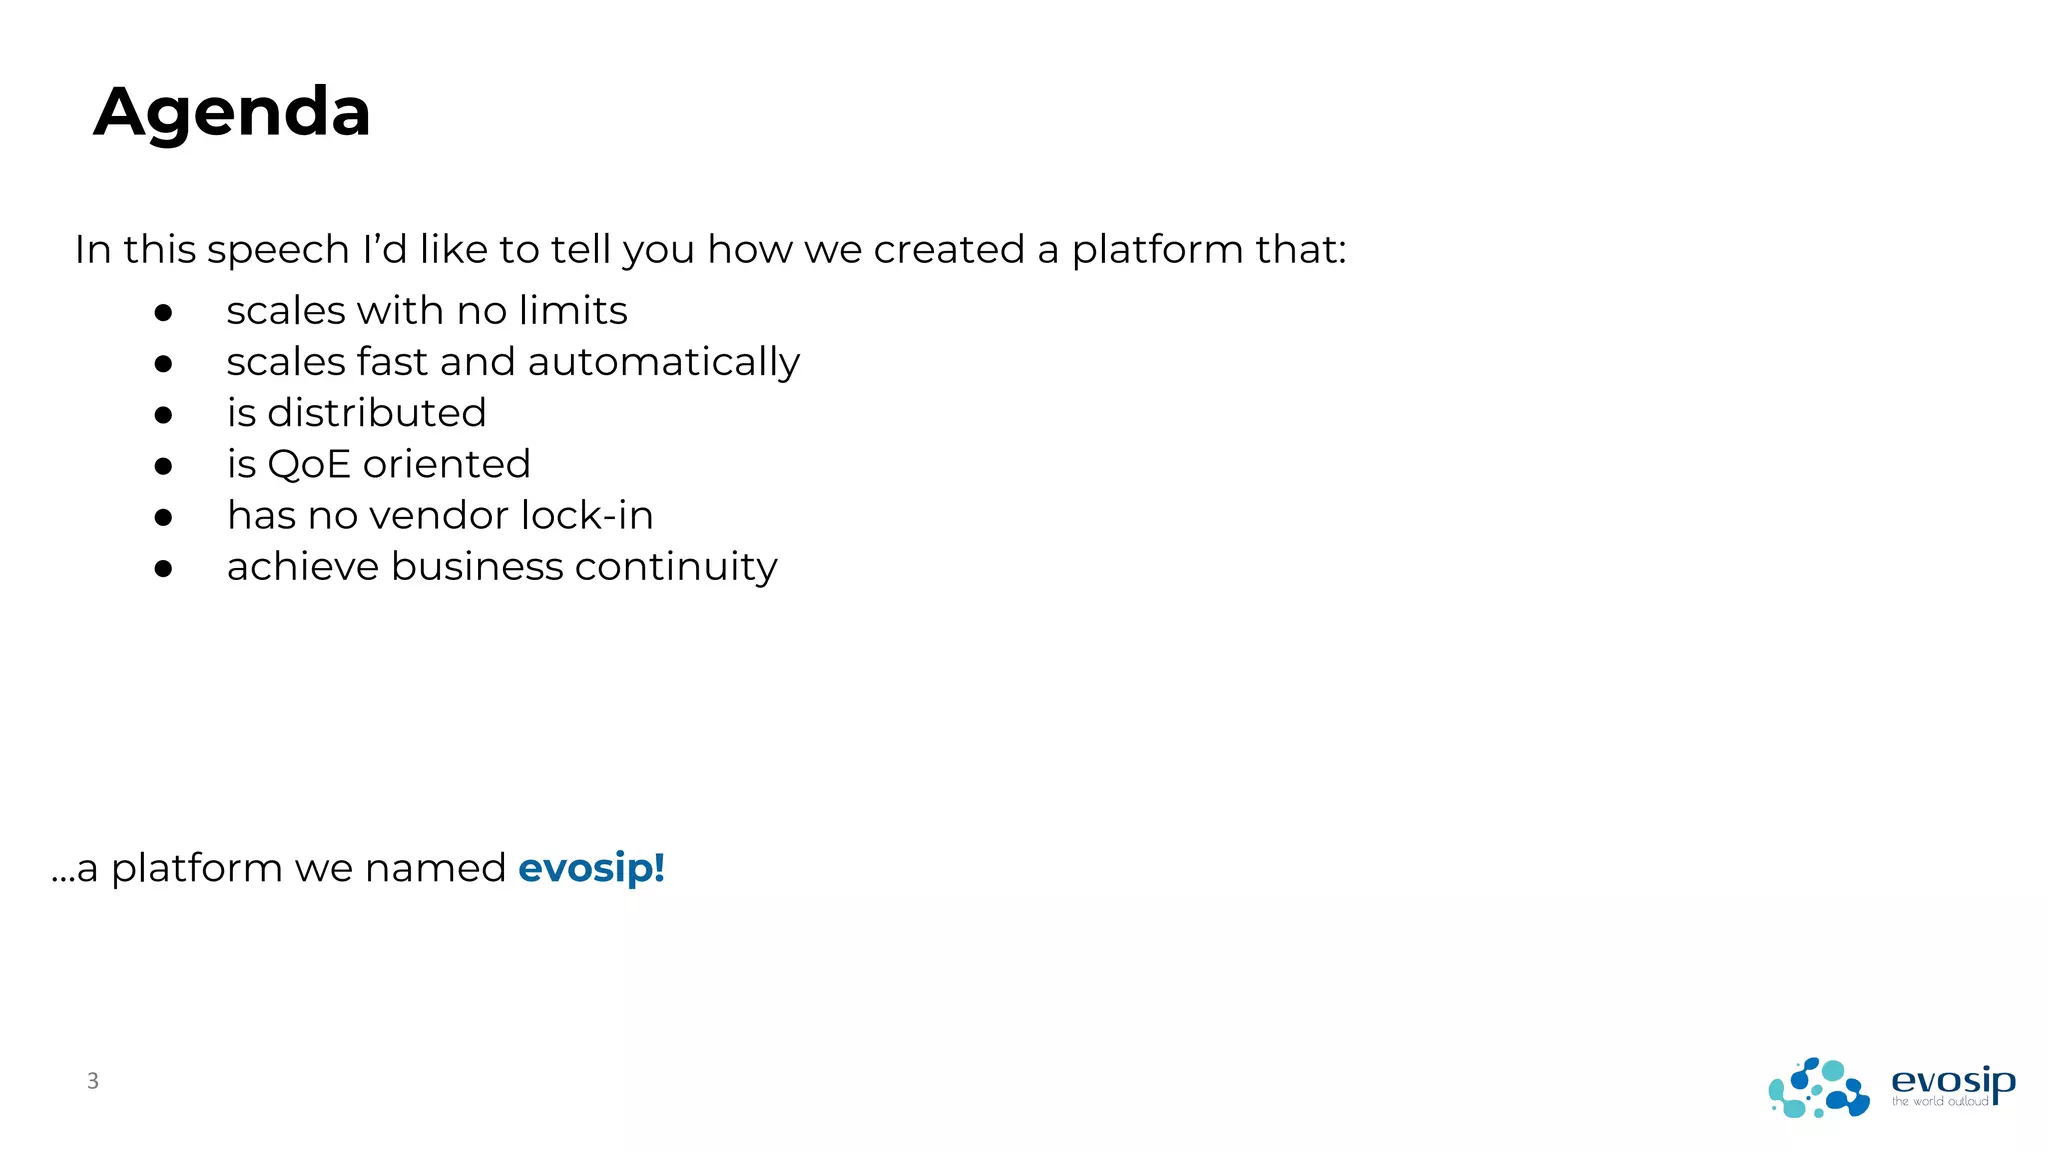Click the 'achieve business continuity' bullet text
The height and width of the screenshot is (1152, 2048).
coord(502,567)
